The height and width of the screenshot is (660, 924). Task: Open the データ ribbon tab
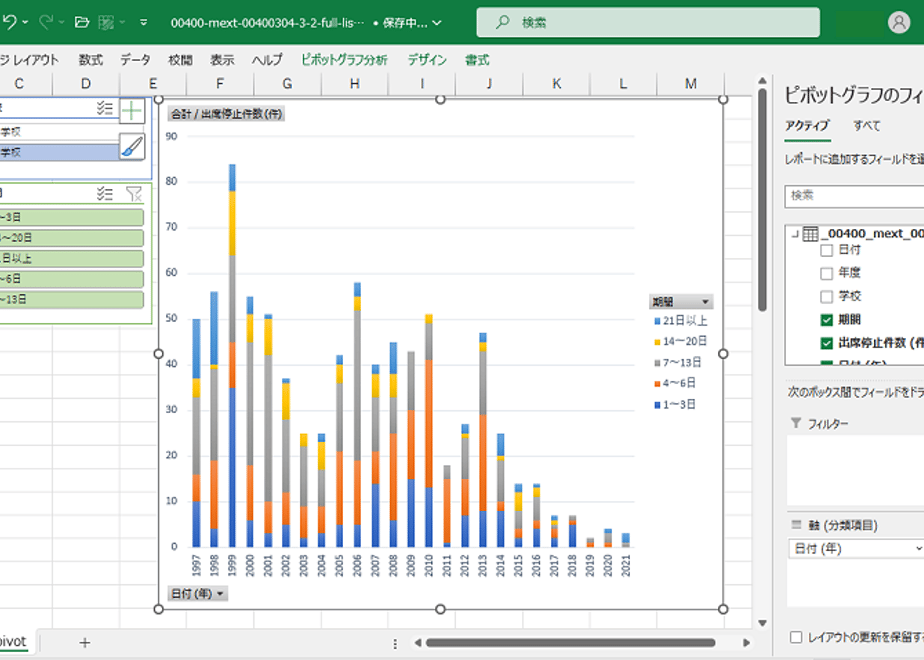click(x=136, y=60)
